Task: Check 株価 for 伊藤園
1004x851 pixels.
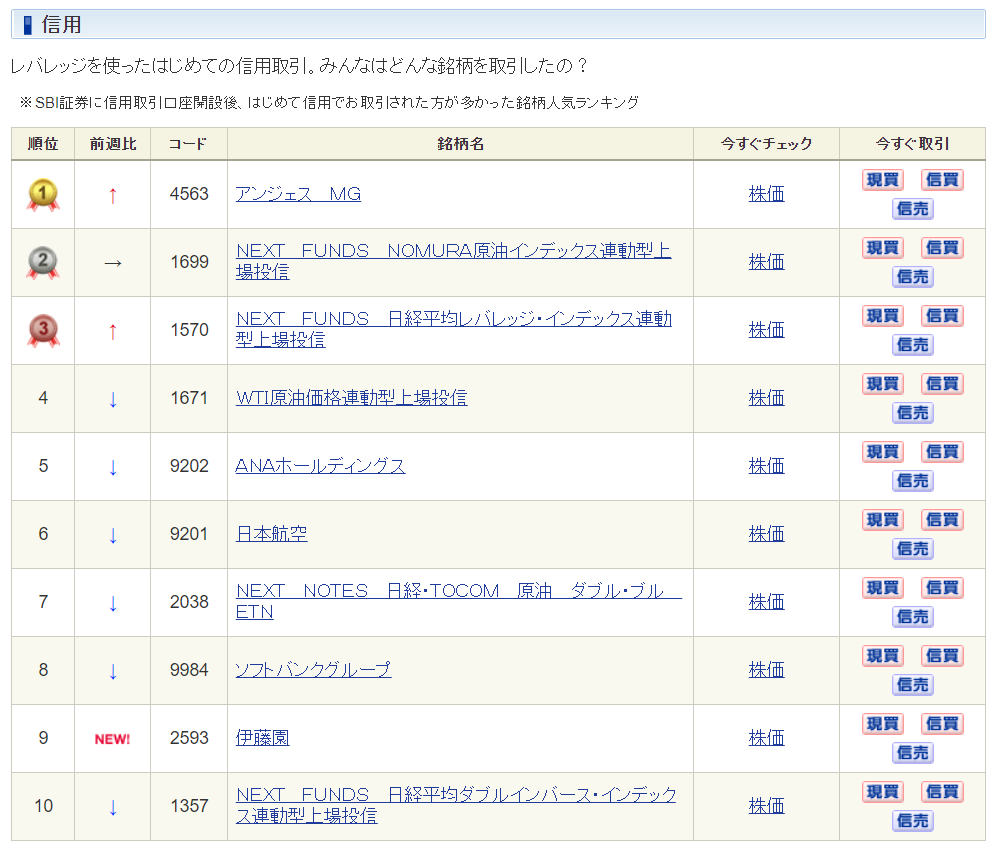Action: pos(766,737)
